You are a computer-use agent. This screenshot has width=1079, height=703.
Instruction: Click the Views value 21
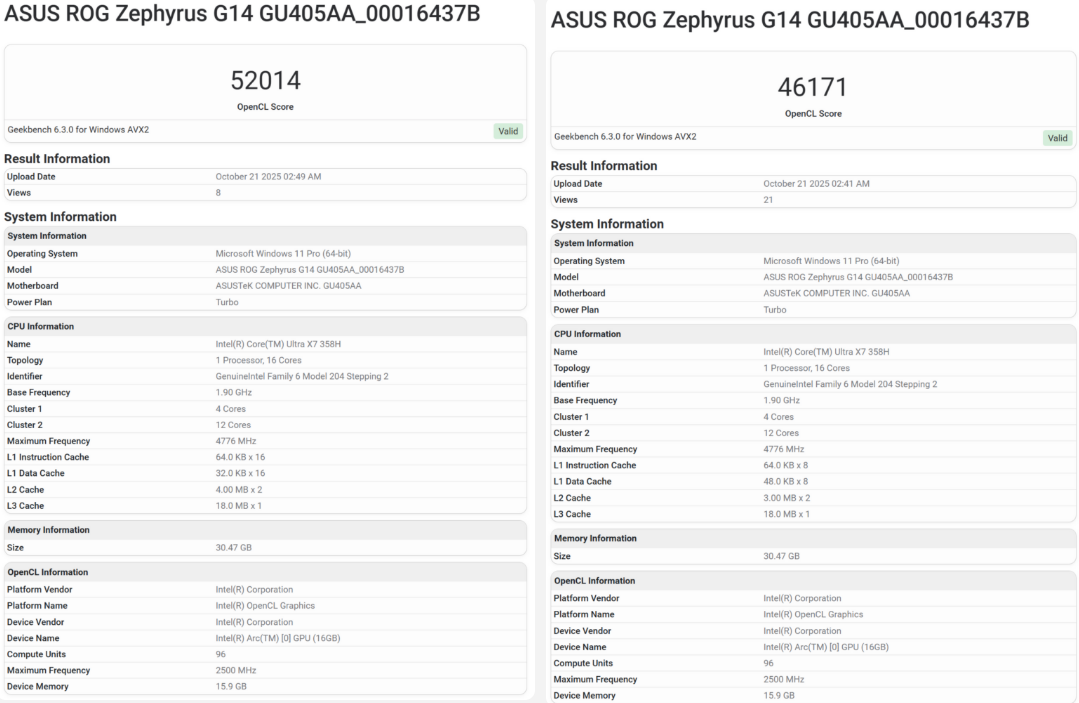point(768,200)
